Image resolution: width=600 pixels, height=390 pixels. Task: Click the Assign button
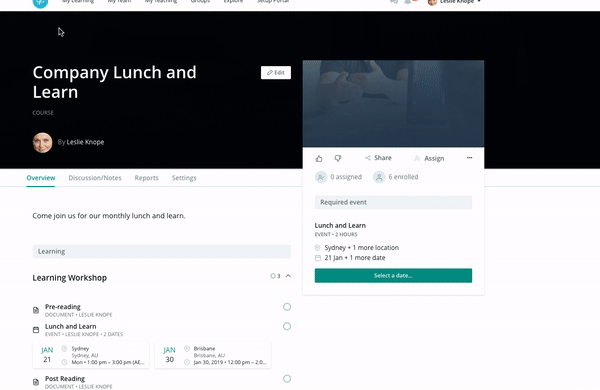tap(429, 158)
